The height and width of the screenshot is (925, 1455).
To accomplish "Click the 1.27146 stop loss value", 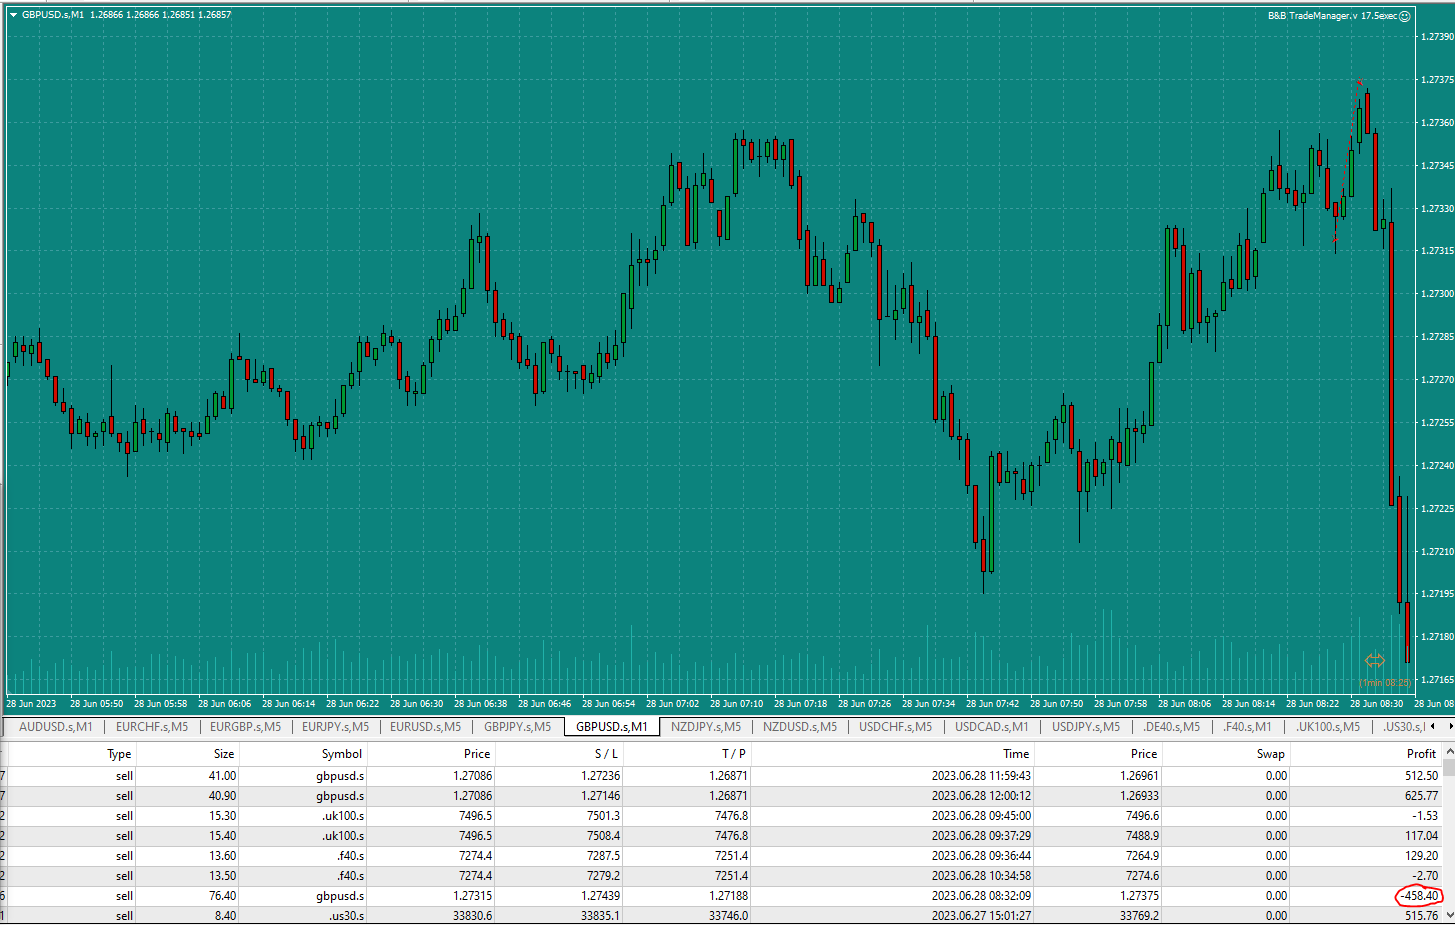I will [x=600, y=796].
